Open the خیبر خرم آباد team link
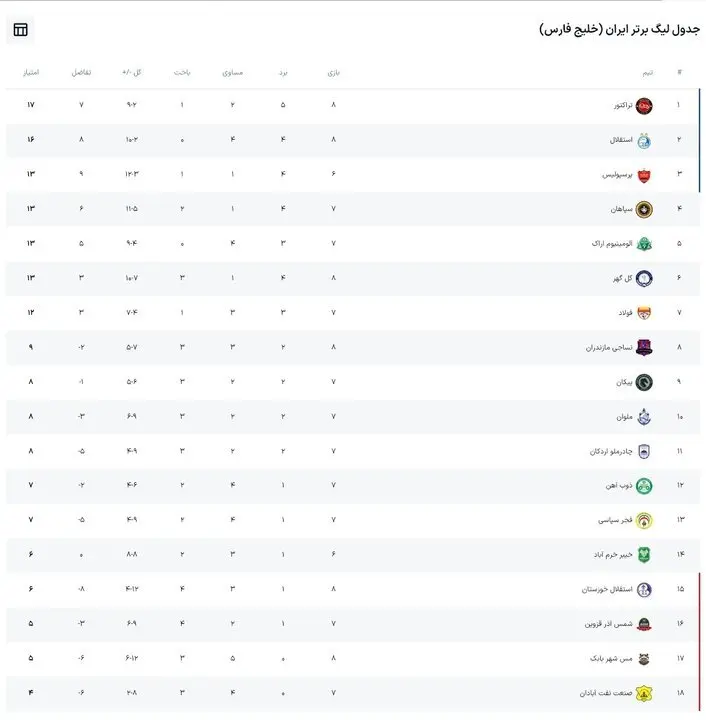 click(x=613, y=555)
